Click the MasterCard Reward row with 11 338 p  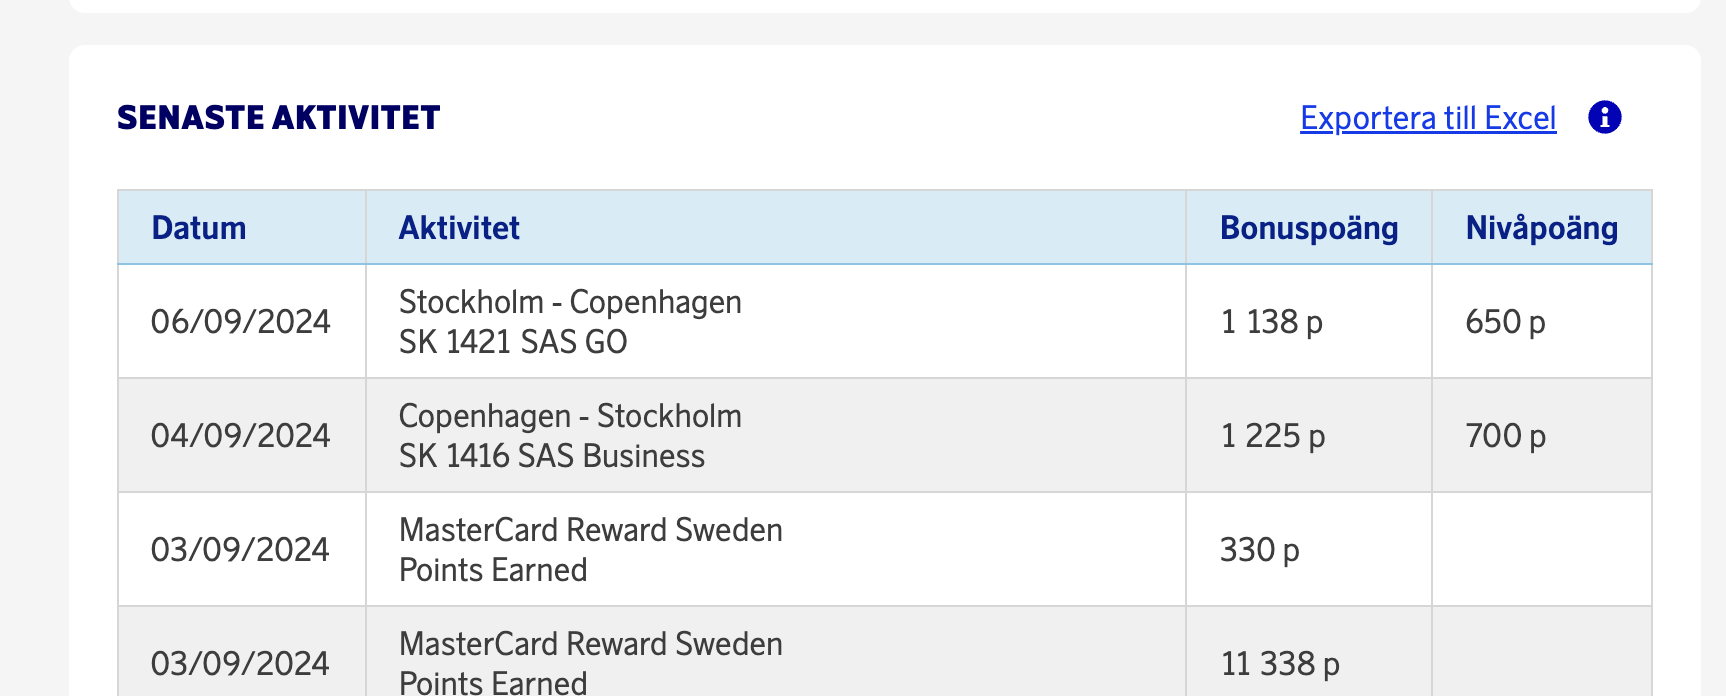[590, 662]
